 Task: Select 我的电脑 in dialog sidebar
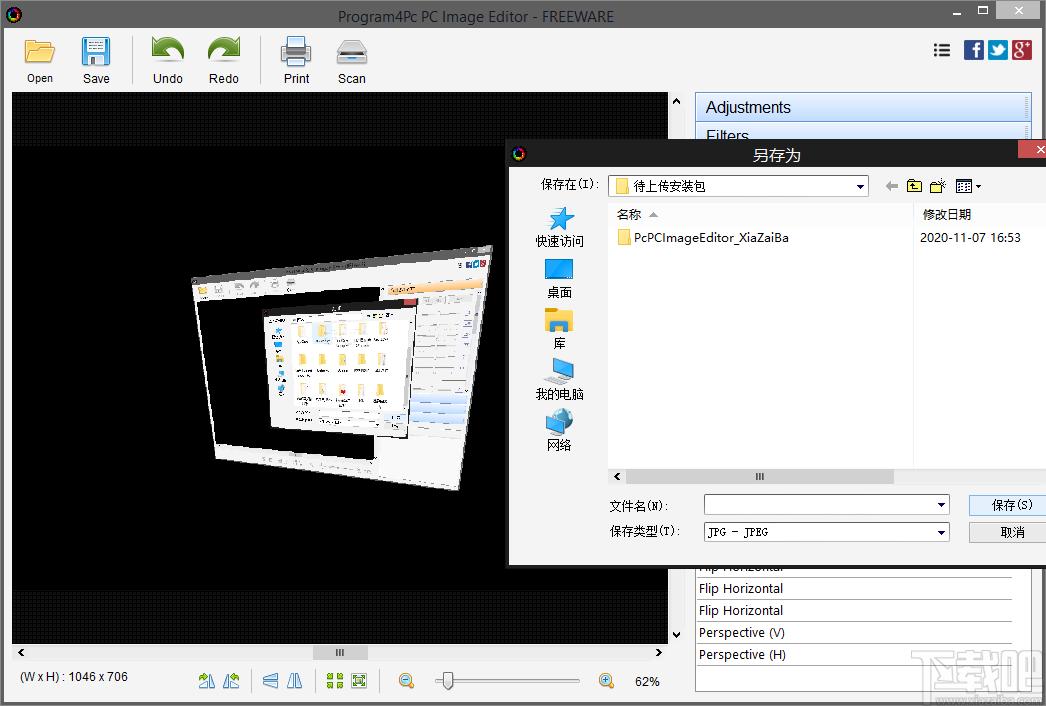click(560, 380)
